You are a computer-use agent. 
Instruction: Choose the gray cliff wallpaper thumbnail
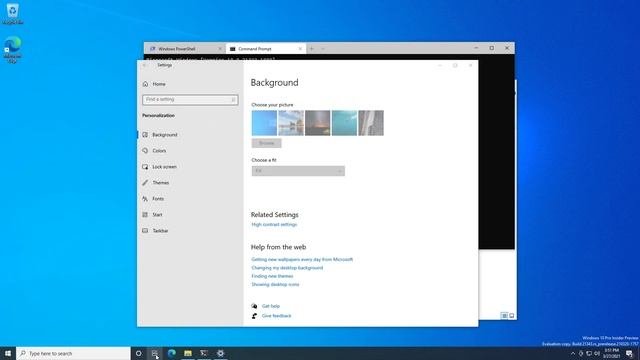371,123
